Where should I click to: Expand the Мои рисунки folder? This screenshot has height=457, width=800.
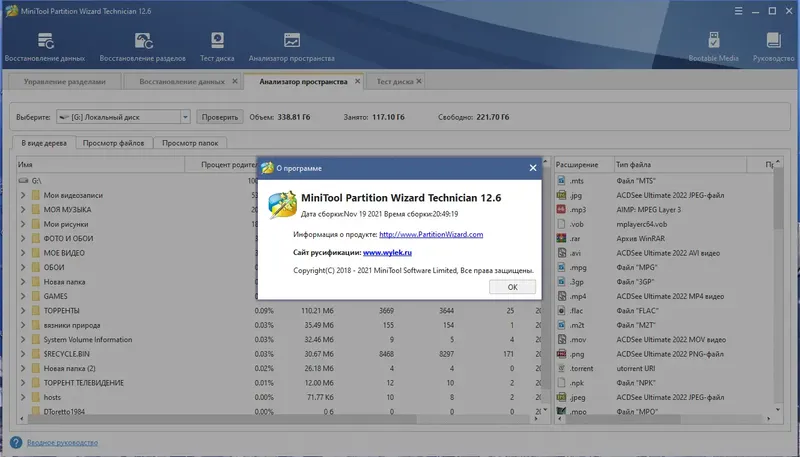tap(23, 224)
